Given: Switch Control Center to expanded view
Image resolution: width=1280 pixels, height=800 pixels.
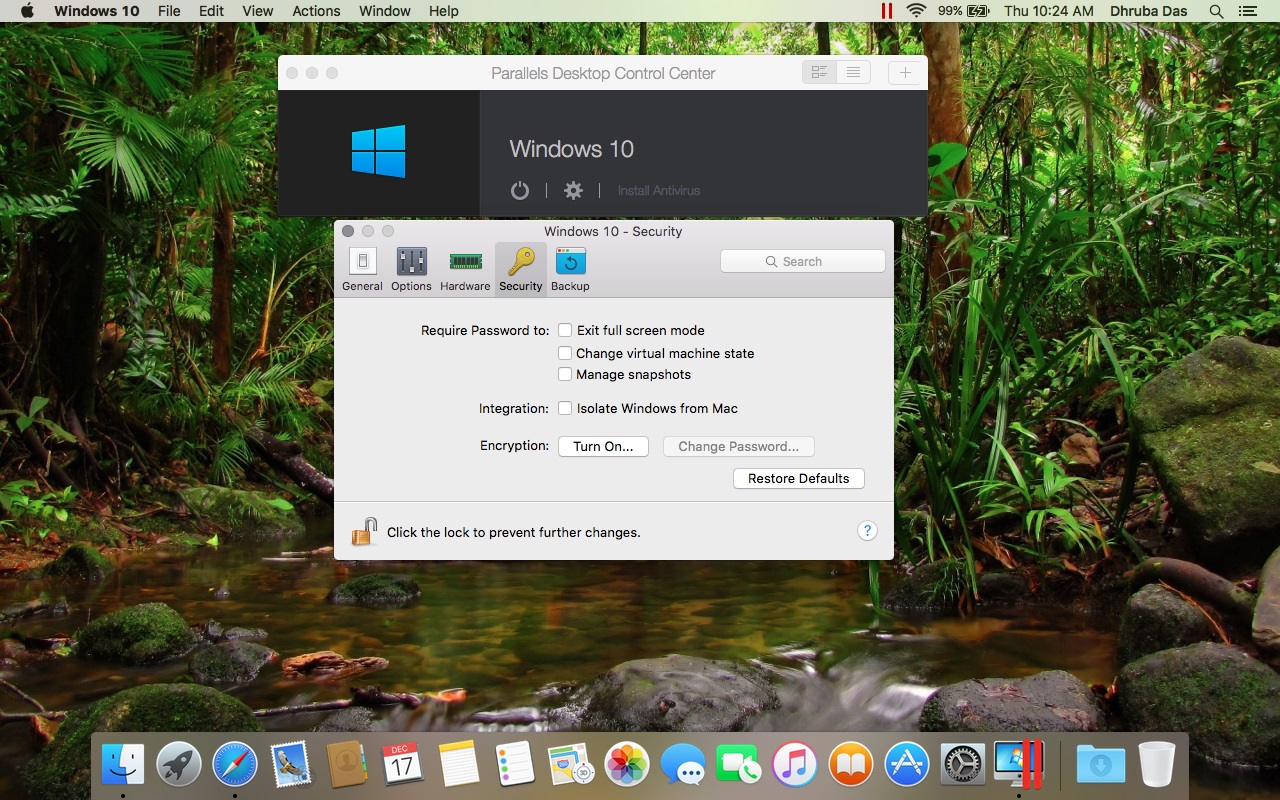Looking at the screenshot, I should click(820, 72).
